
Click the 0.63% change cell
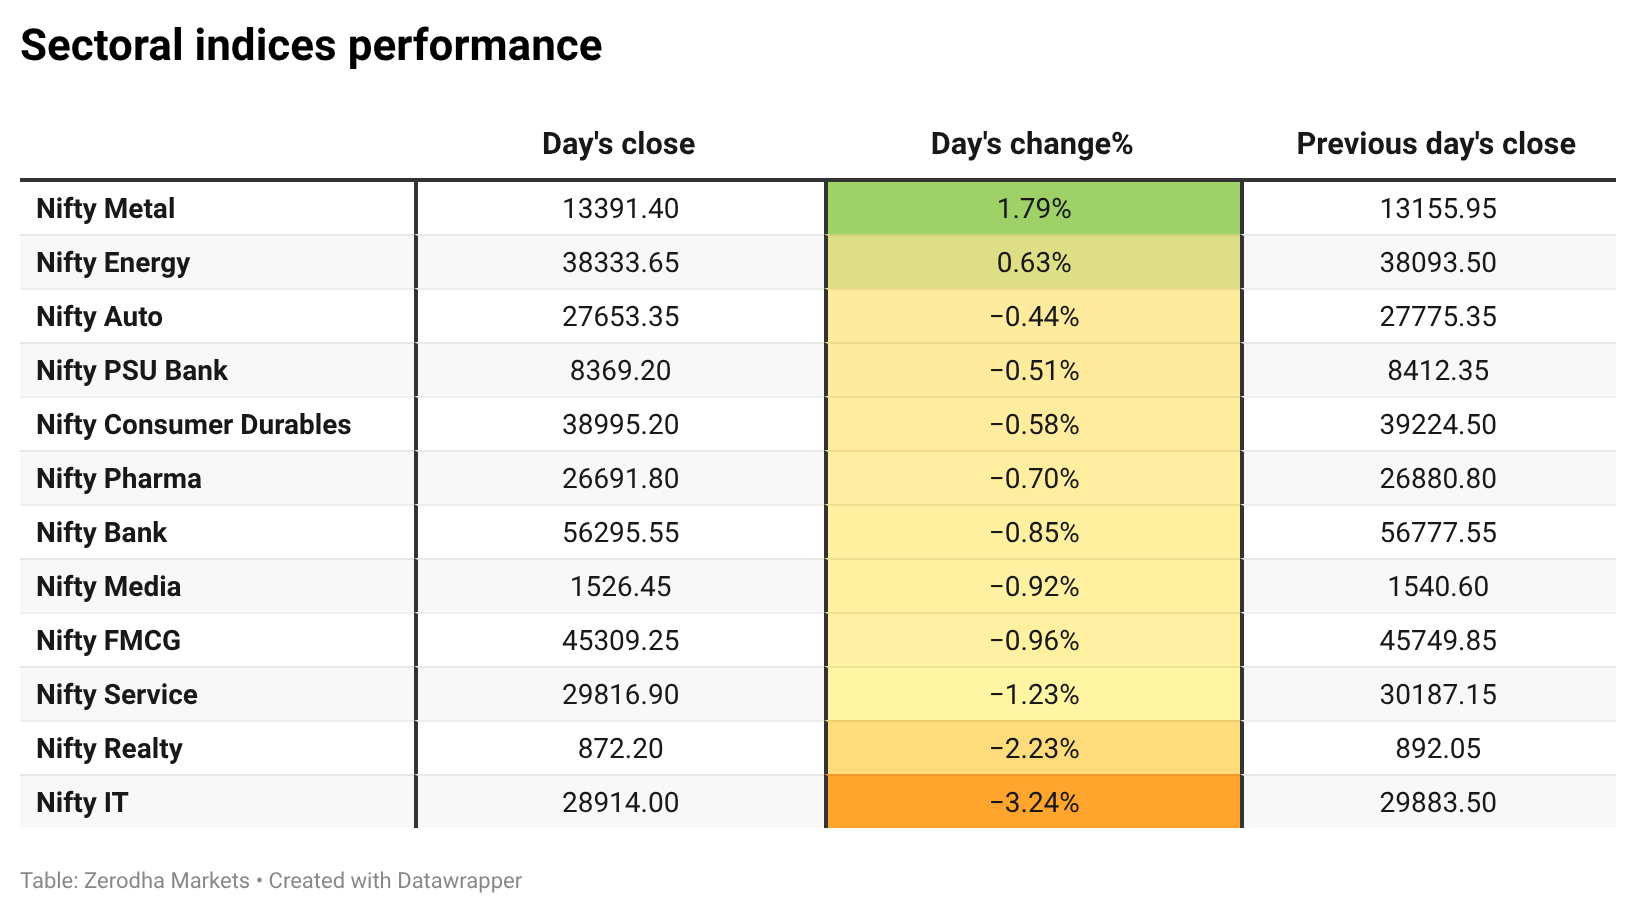[1034, 262]
